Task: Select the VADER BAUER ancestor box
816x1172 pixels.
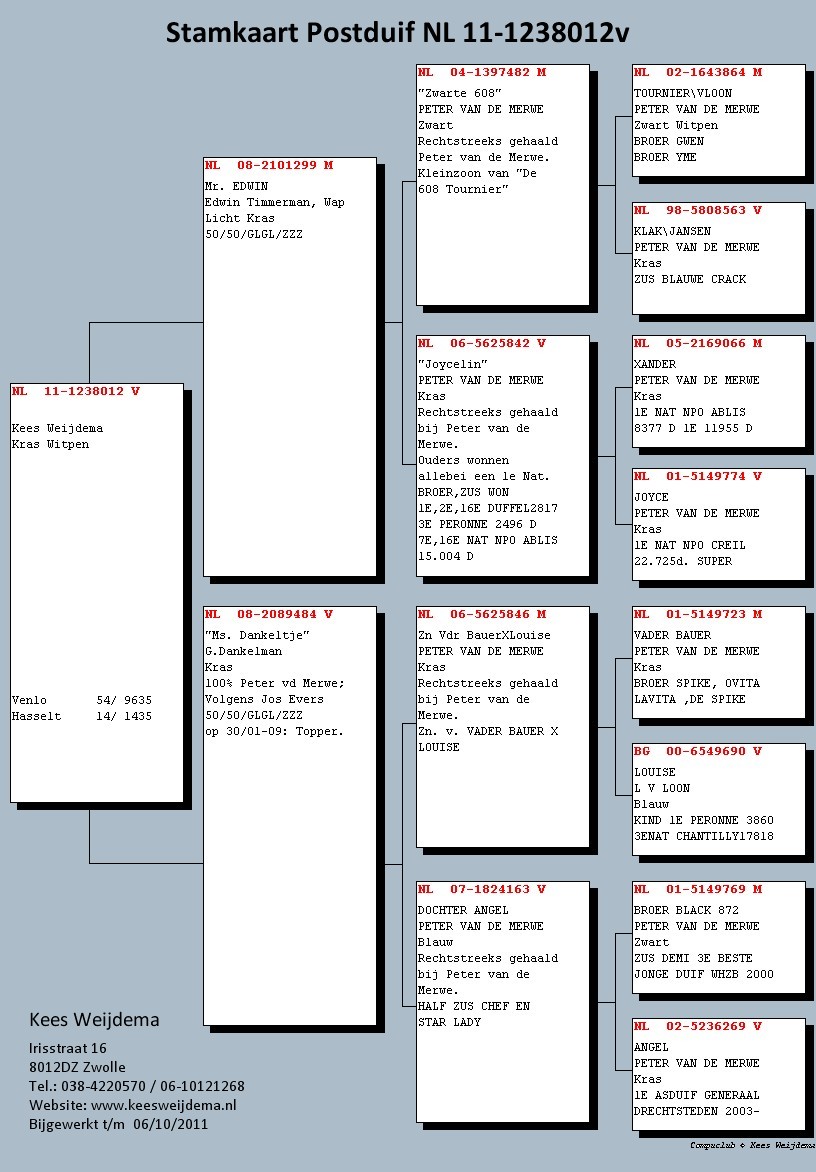Action: (718, 661)
